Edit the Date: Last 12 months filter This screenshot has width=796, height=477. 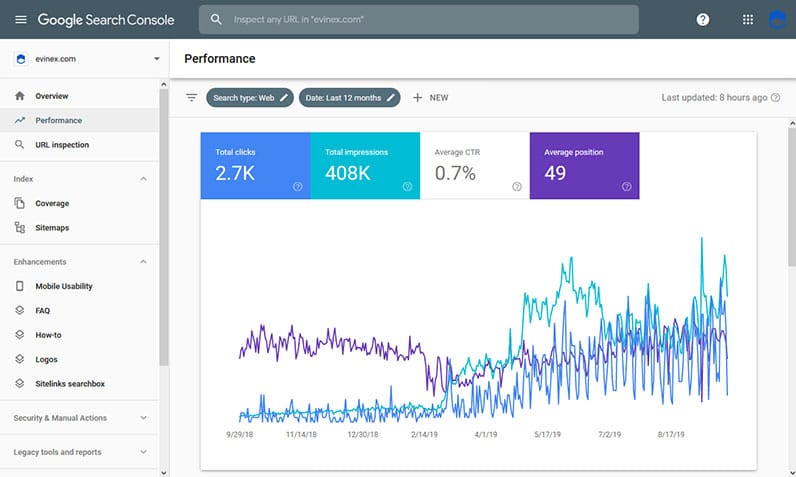click(x=349, y=98)
